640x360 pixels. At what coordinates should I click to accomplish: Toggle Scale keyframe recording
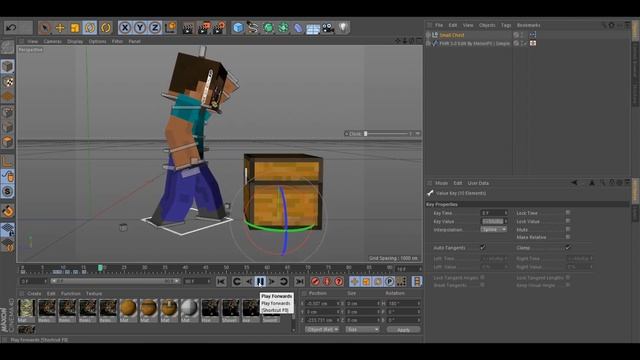pyautogui.click(x=366, y=282)
